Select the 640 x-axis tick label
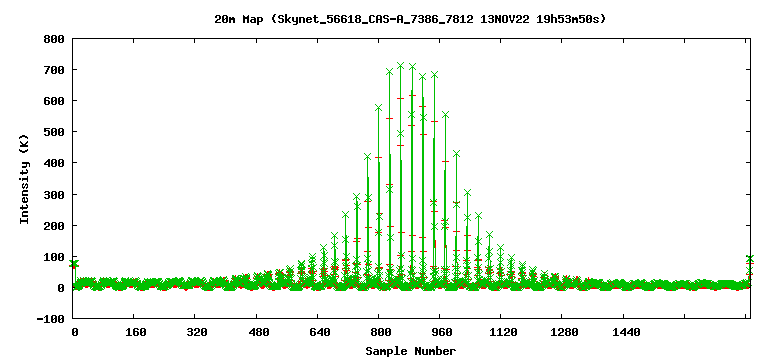The image size is (768, 360). pos(319,332)
